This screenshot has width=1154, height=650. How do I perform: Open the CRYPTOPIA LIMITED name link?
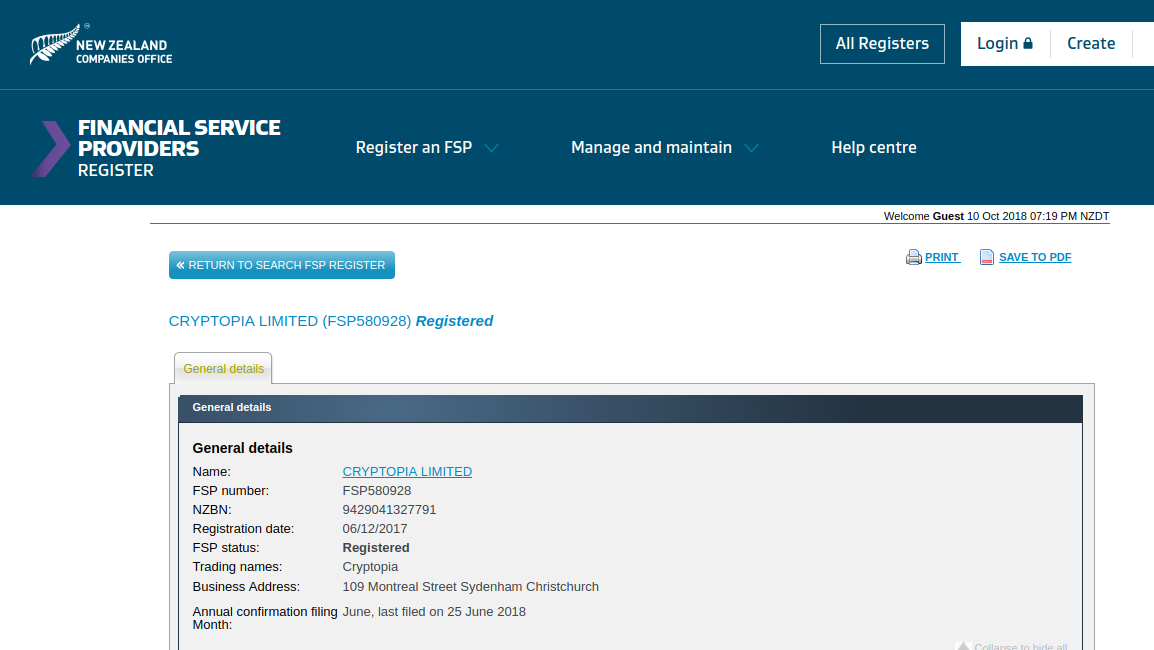pyautogui.click(x=407, y=472)
